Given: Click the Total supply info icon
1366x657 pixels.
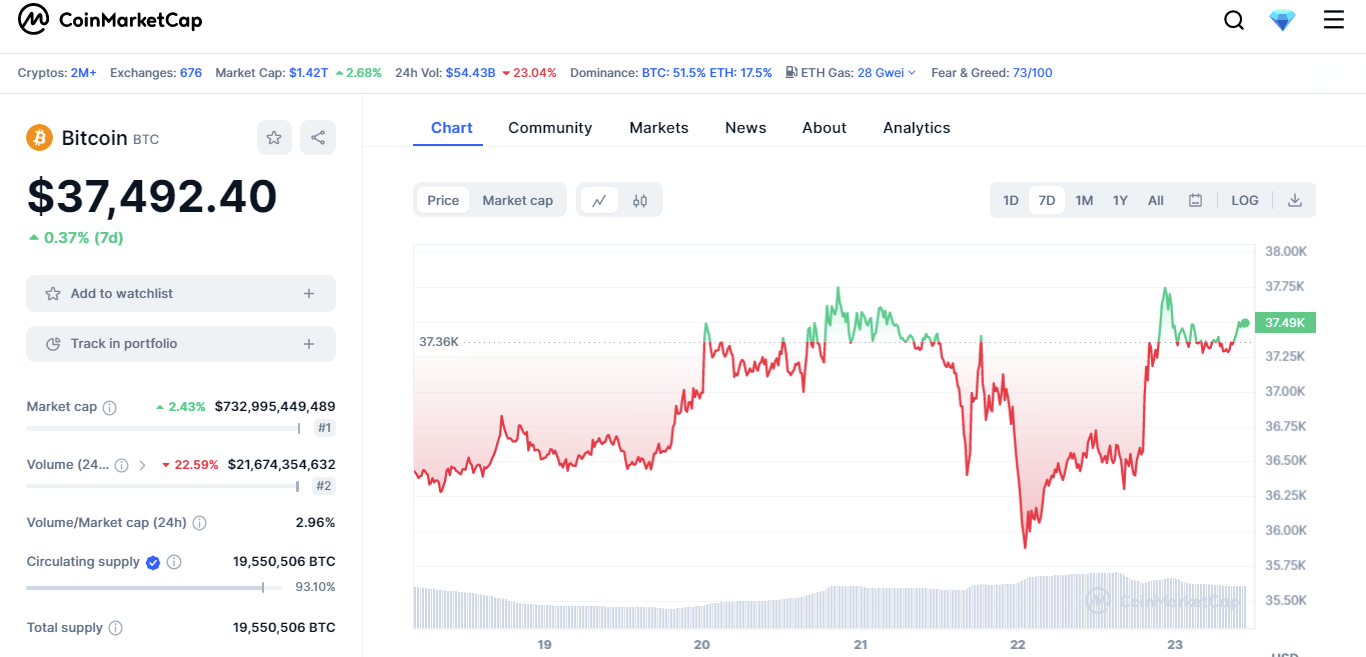Looking at the screenshot, I should coord(115,628).
